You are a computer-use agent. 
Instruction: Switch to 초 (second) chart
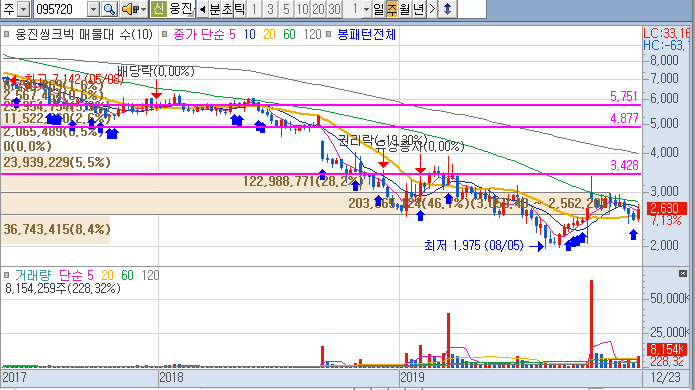click(x=227, y=9)
